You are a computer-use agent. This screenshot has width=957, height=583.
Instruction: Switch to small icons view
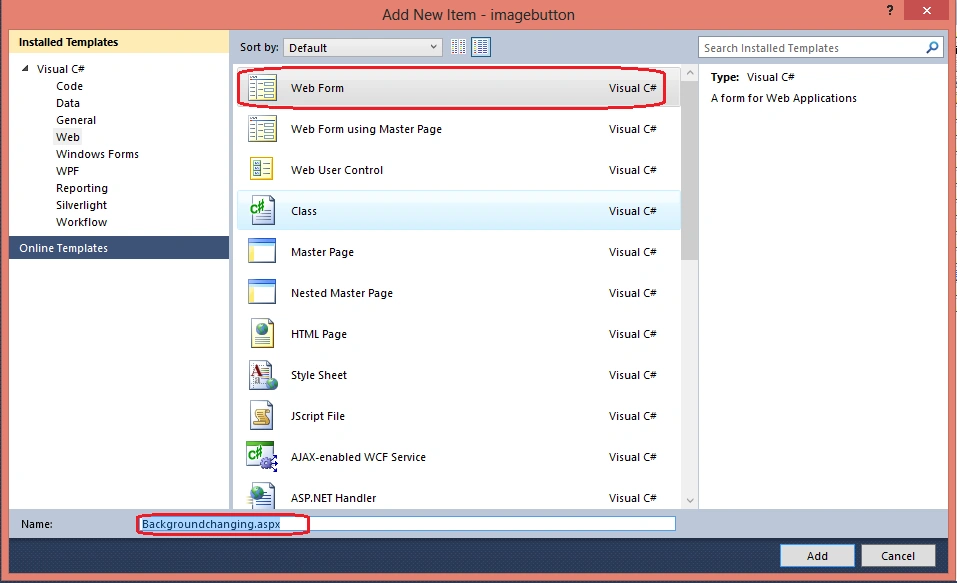pos(458,47)
